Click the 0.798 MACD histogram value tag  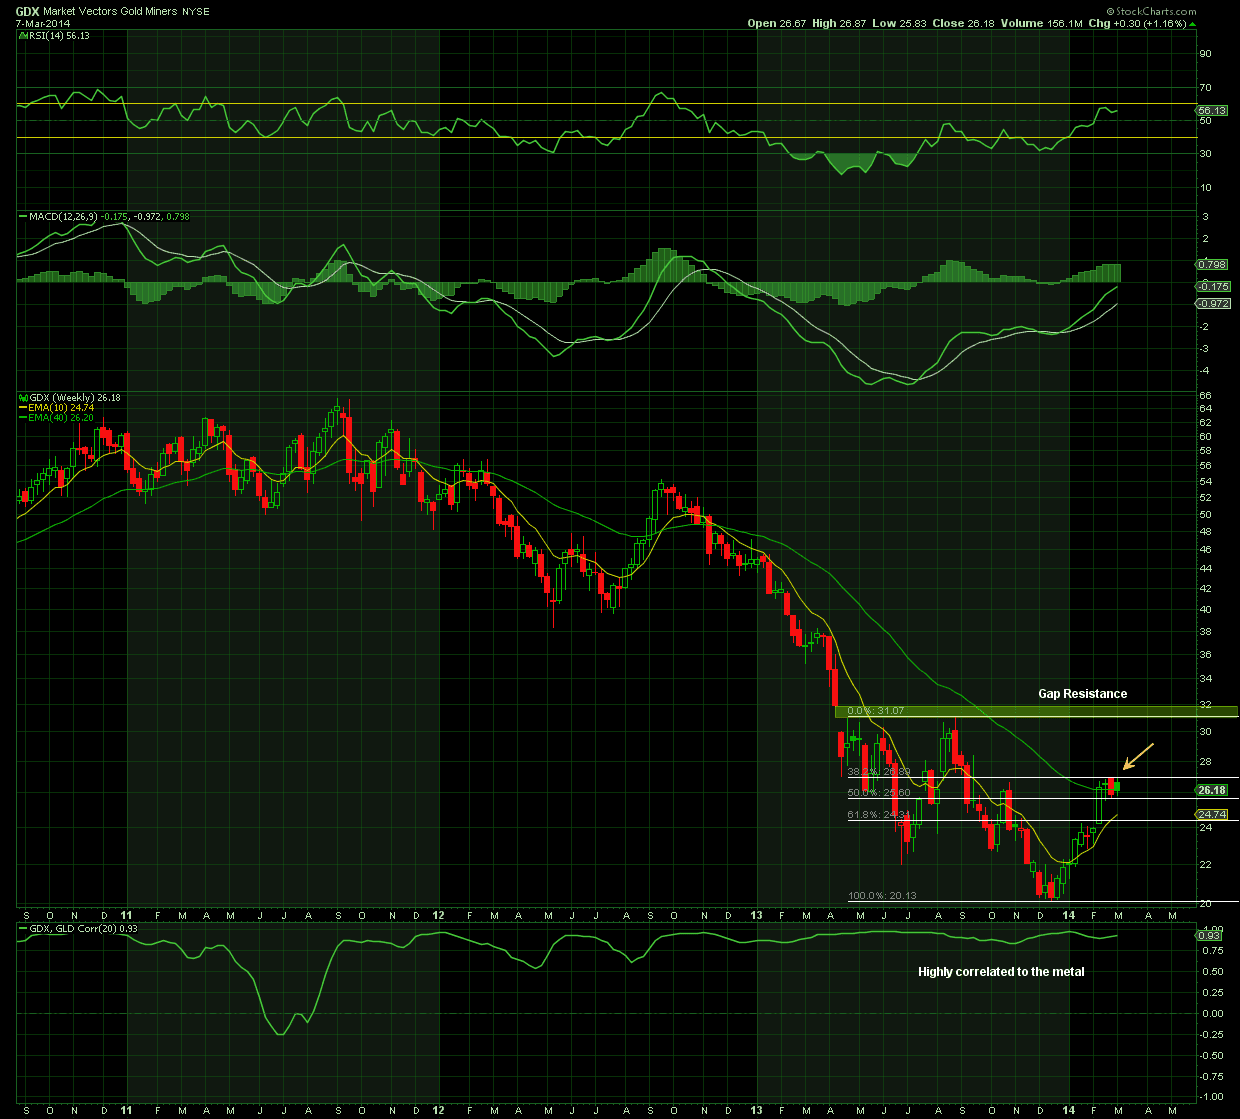pyautogui.click(x=1212, y=264)
